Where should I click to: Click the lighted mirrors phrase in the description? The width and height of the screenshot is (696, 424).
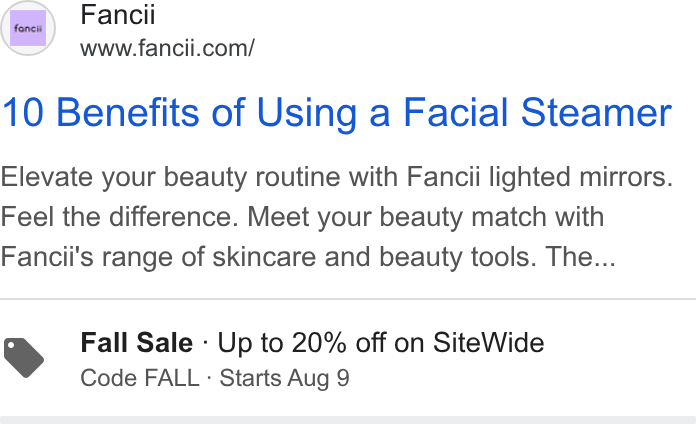click(581, 177)
